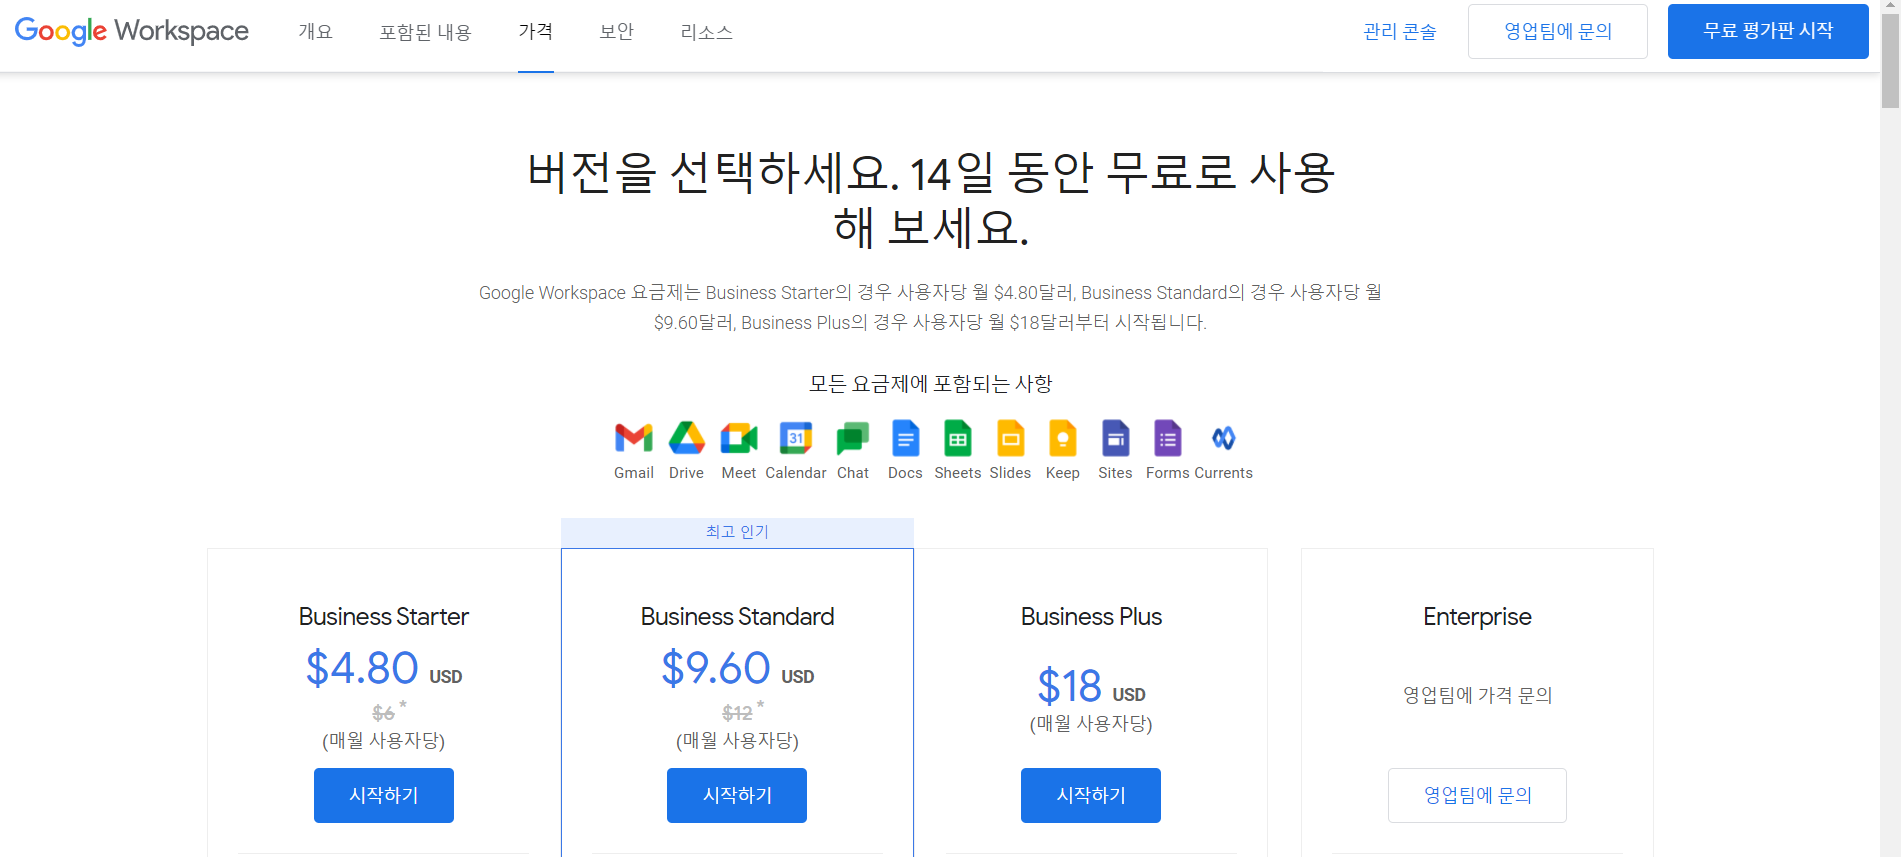
Task: Click the Google Workspace logo
Action: 132,31
